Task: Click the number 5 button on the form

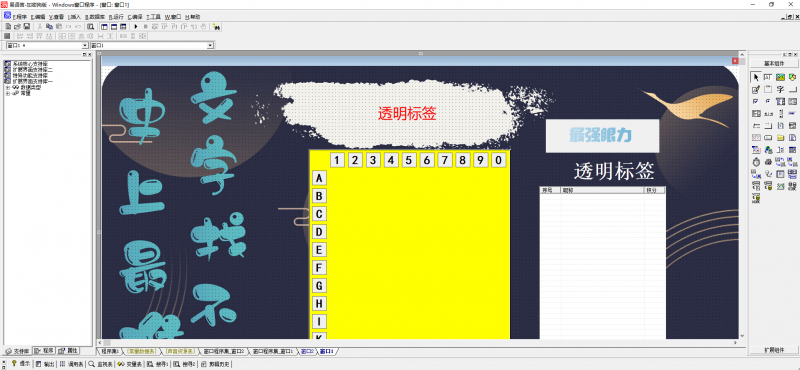Action: 409,160
